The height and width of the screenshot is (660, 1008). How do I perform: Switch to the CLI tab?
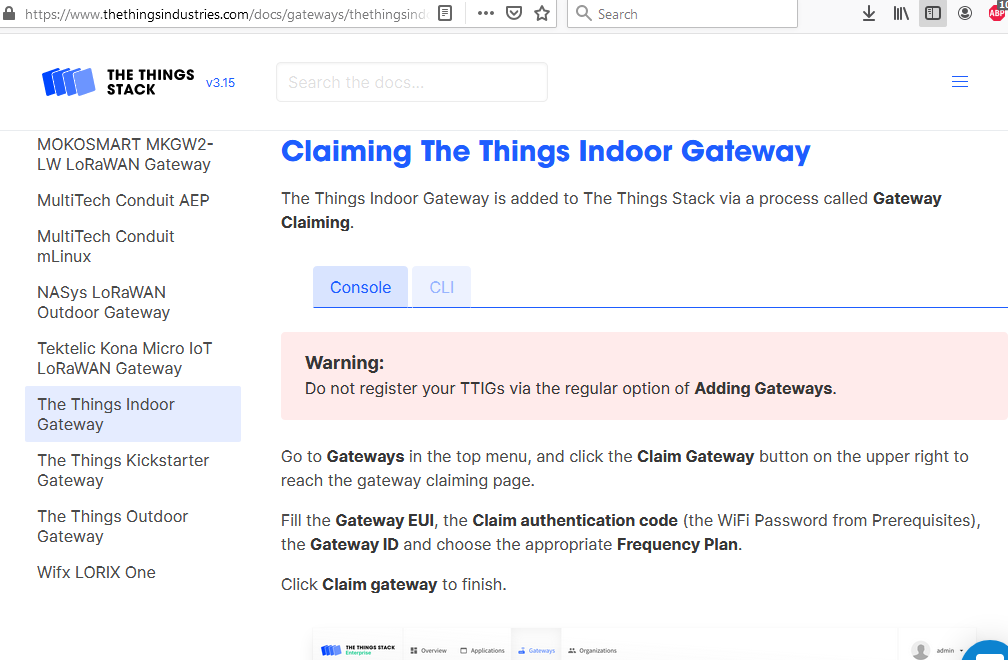click(442, 287)
